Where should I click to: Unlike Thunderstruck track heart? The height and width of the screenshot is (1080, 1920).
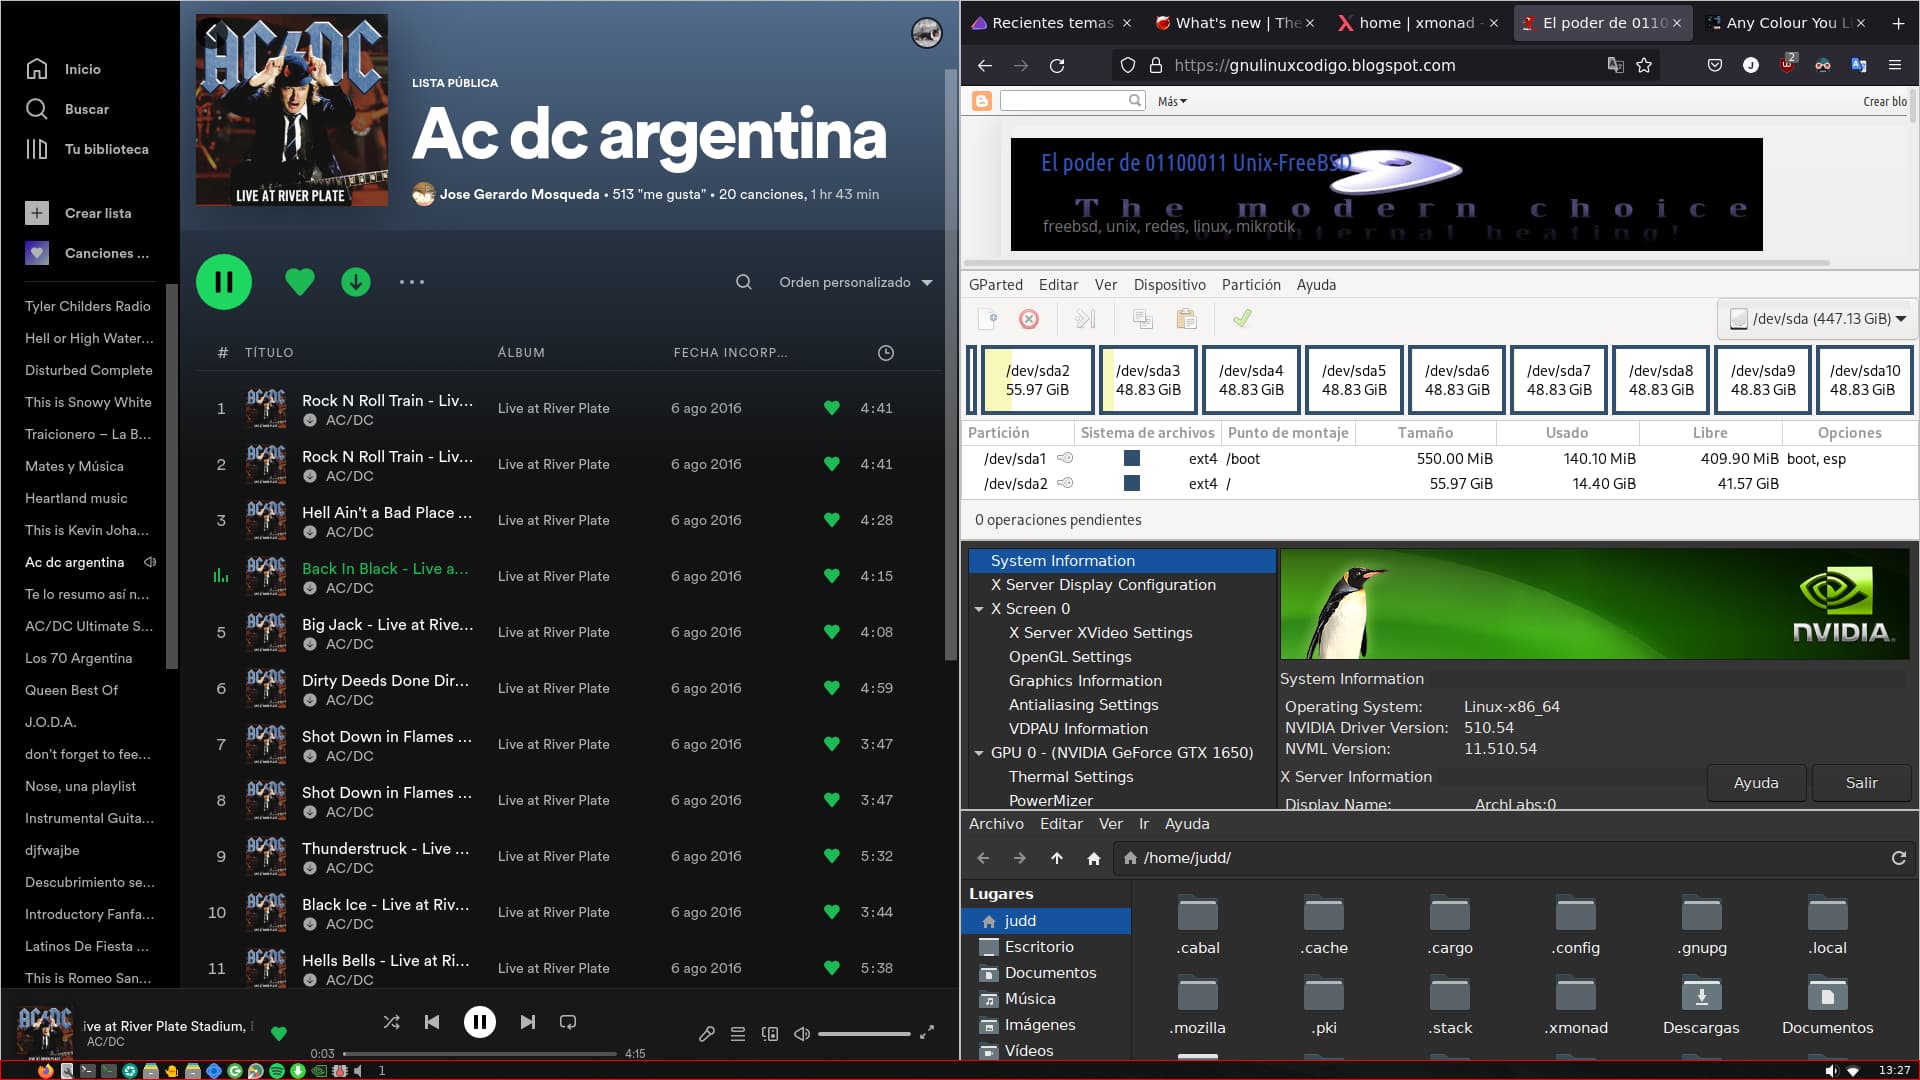[831, 856]
